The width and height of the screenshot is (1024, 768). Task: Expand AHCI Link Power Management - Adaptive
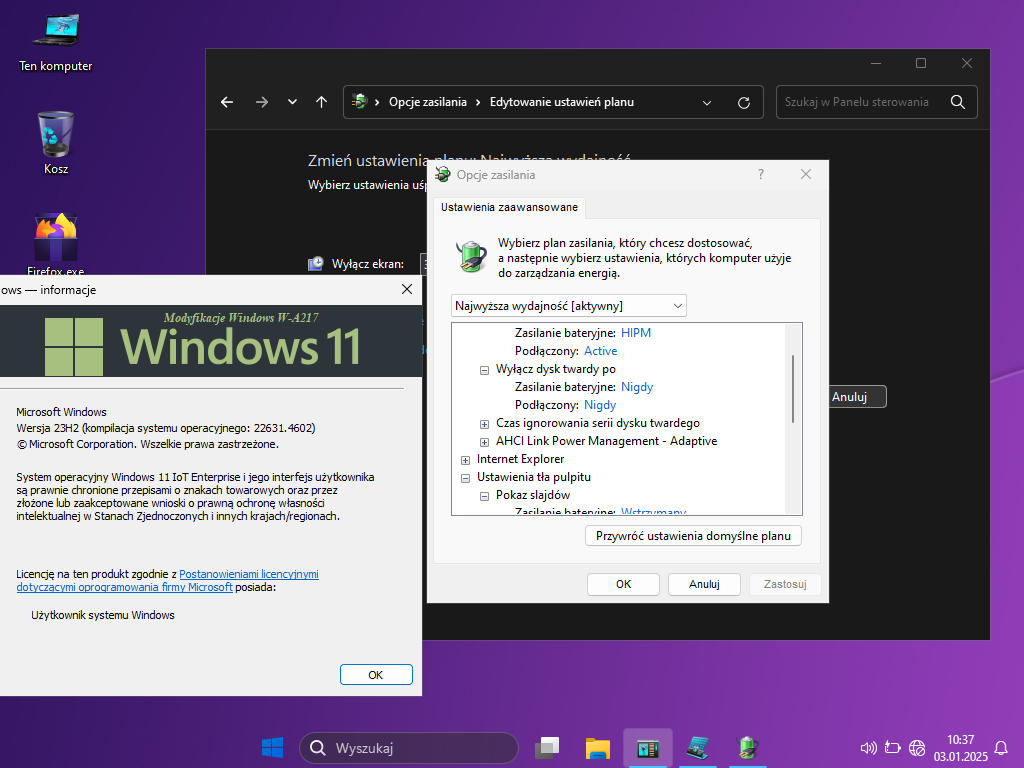[x=485, y=441]
